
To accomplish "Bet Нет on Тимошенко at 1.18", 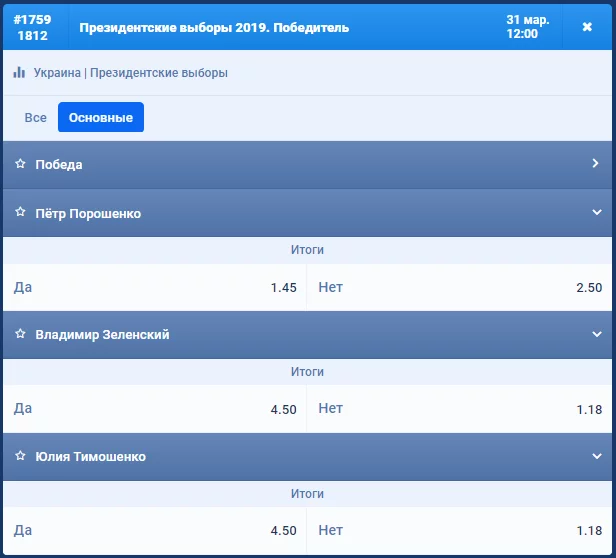I will point(460,530).
